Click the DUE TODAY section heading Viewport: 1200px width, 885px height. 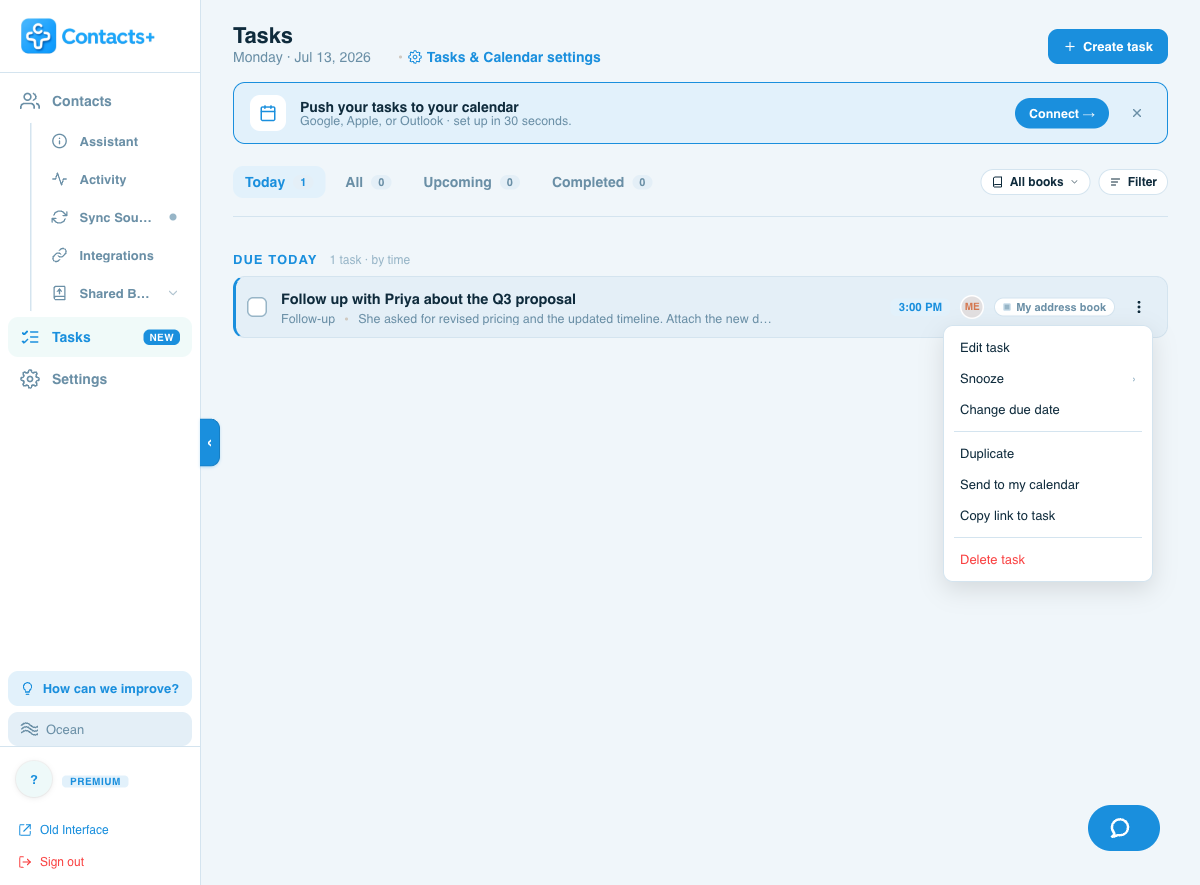275,260
